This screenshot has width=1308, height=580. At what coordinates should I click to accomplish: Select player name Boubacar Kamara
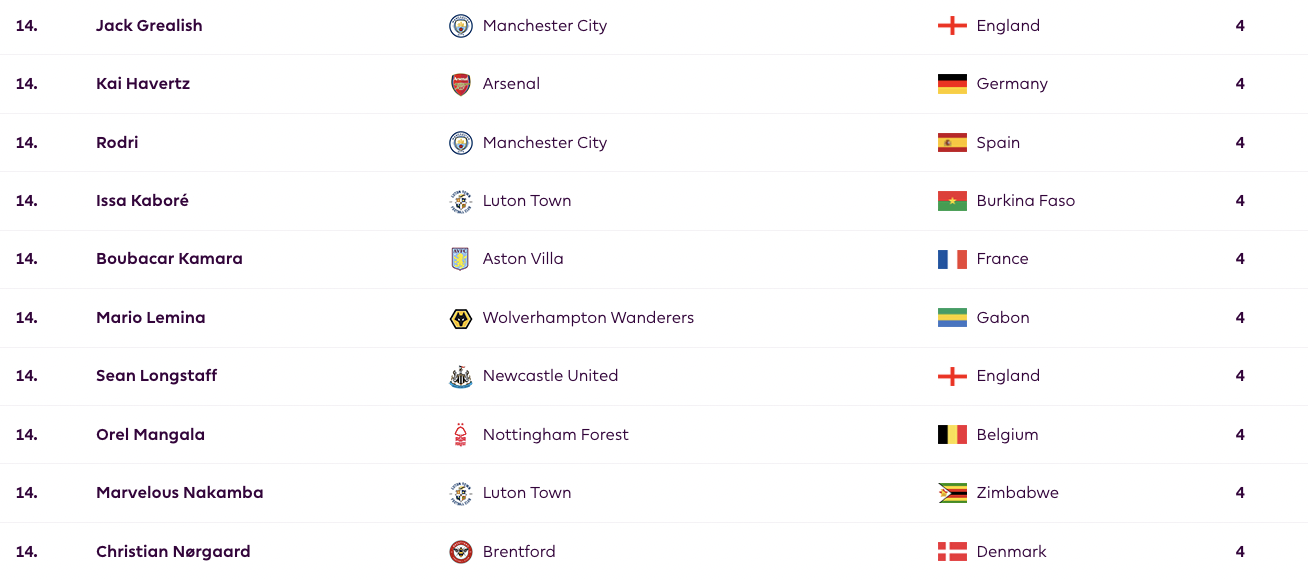[x=169, y=259]
